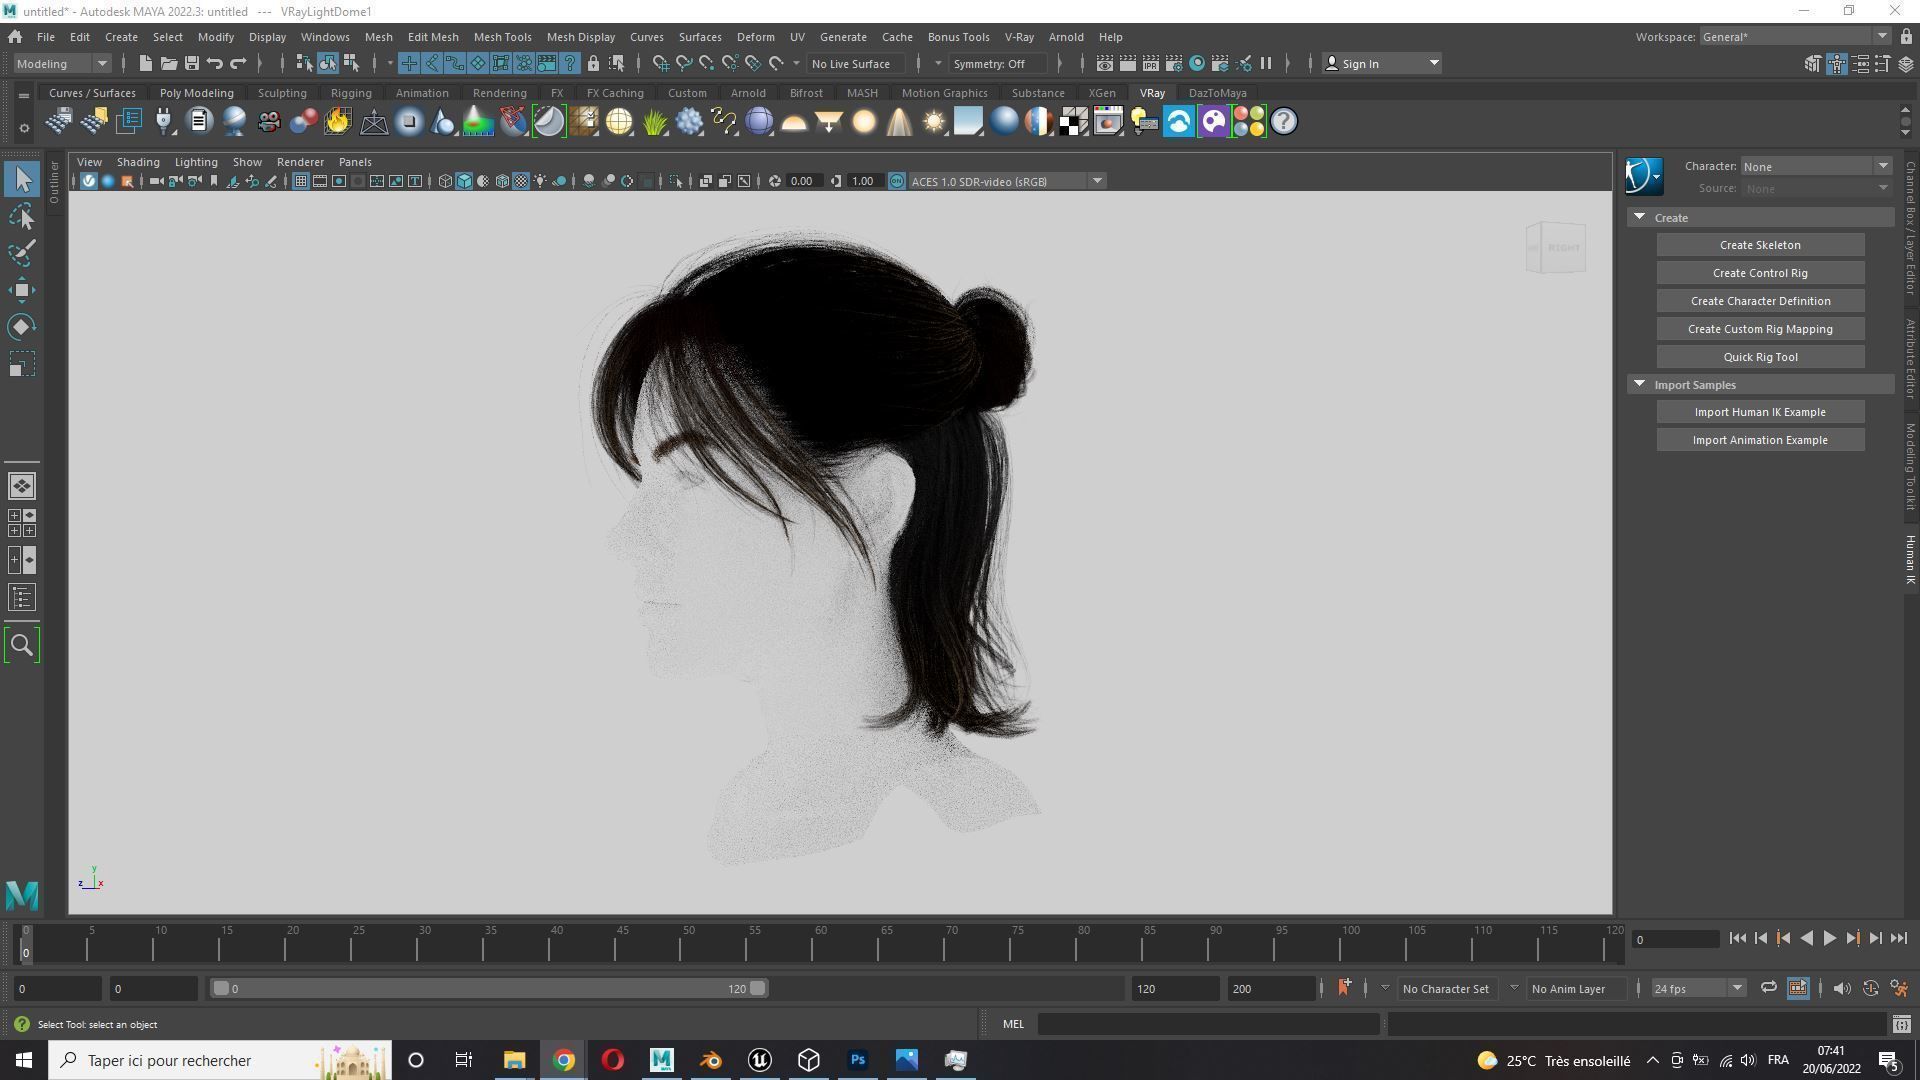Open the viewport Shading menu
This screenshot has width=1920, height=1080.
pos(138,162)
